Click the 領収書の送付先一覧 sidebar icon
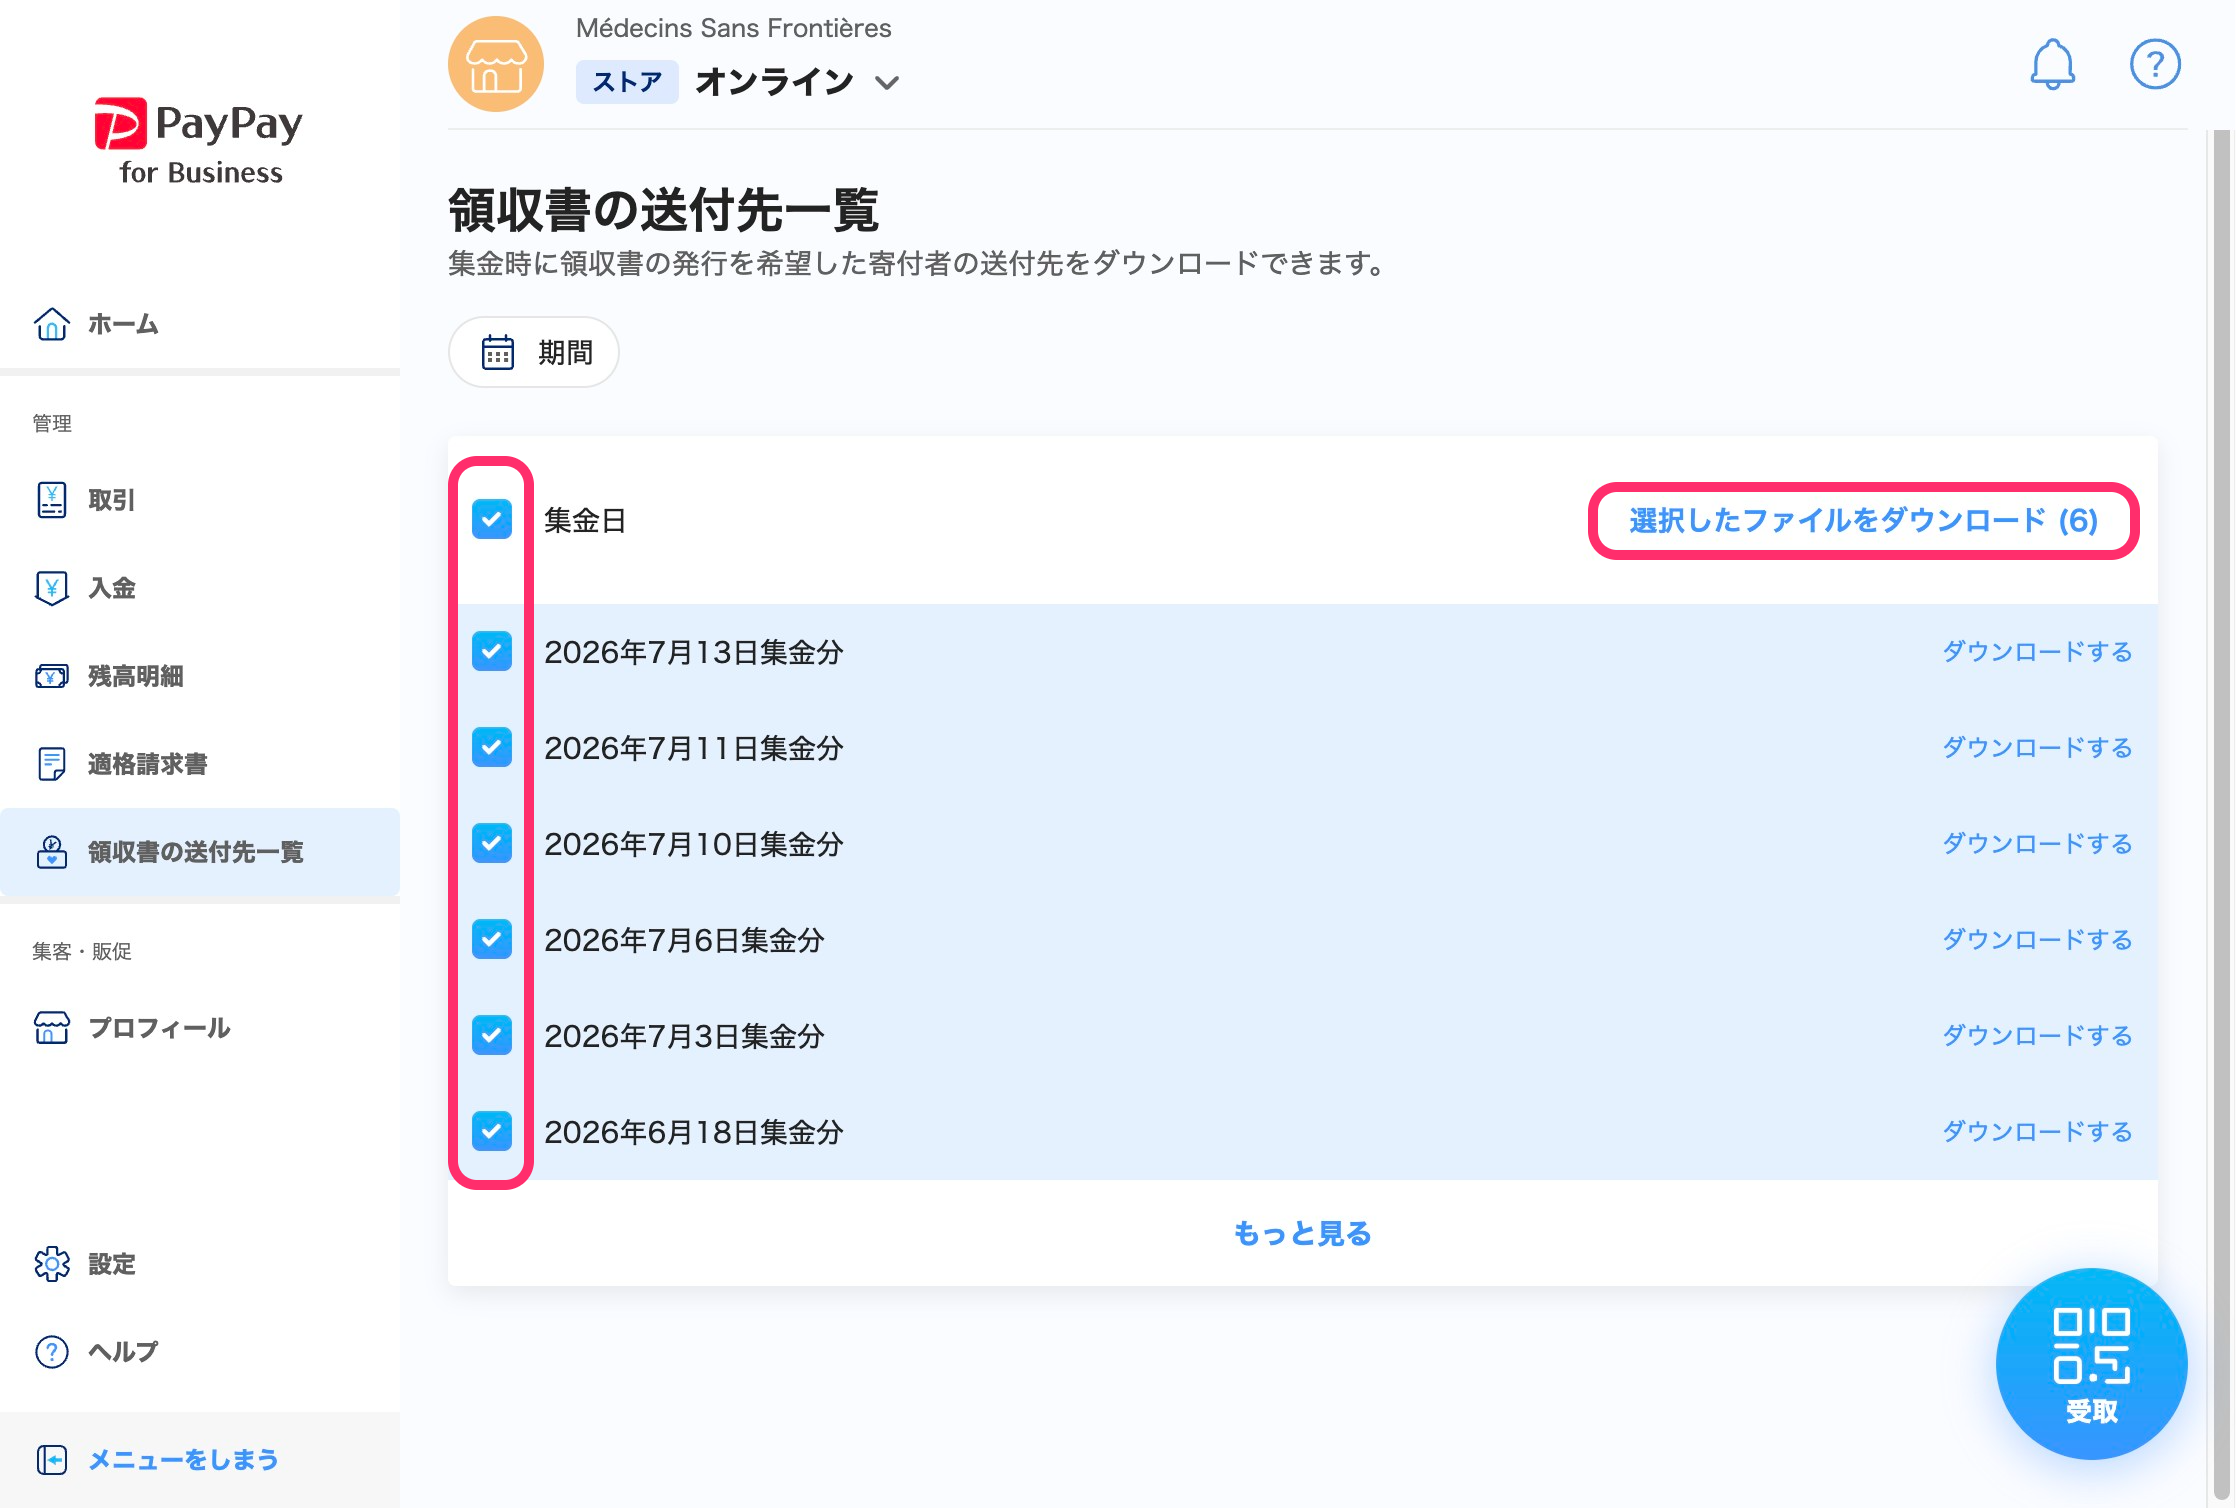2236x1508 pixels. (x=52, y=852)
